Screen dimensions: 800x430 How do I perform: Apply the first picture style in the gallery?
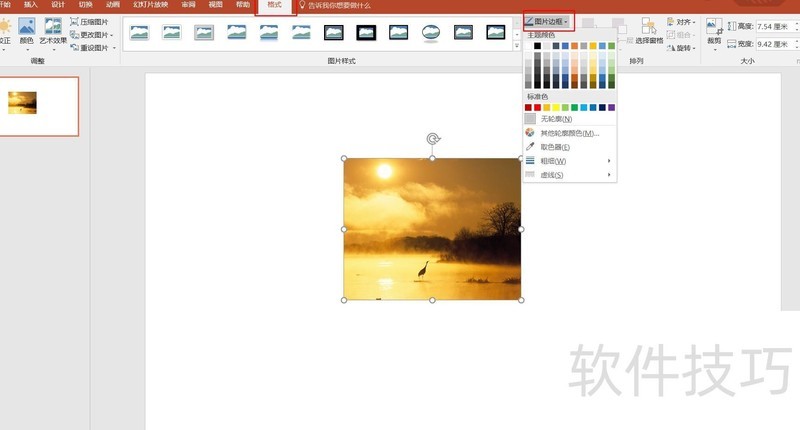pos(139,33)
